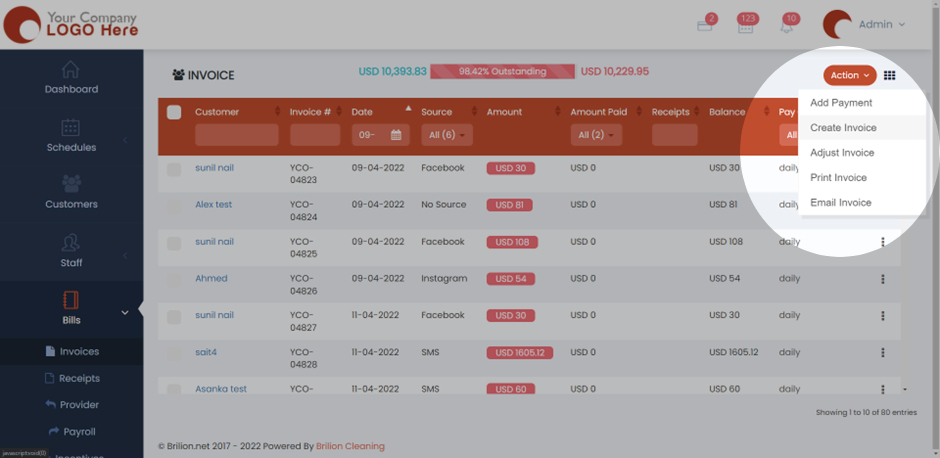Click the mail envelope notification icon
Image resolution: width=940 pixels, height=458 pixels.
pos(705,26)
